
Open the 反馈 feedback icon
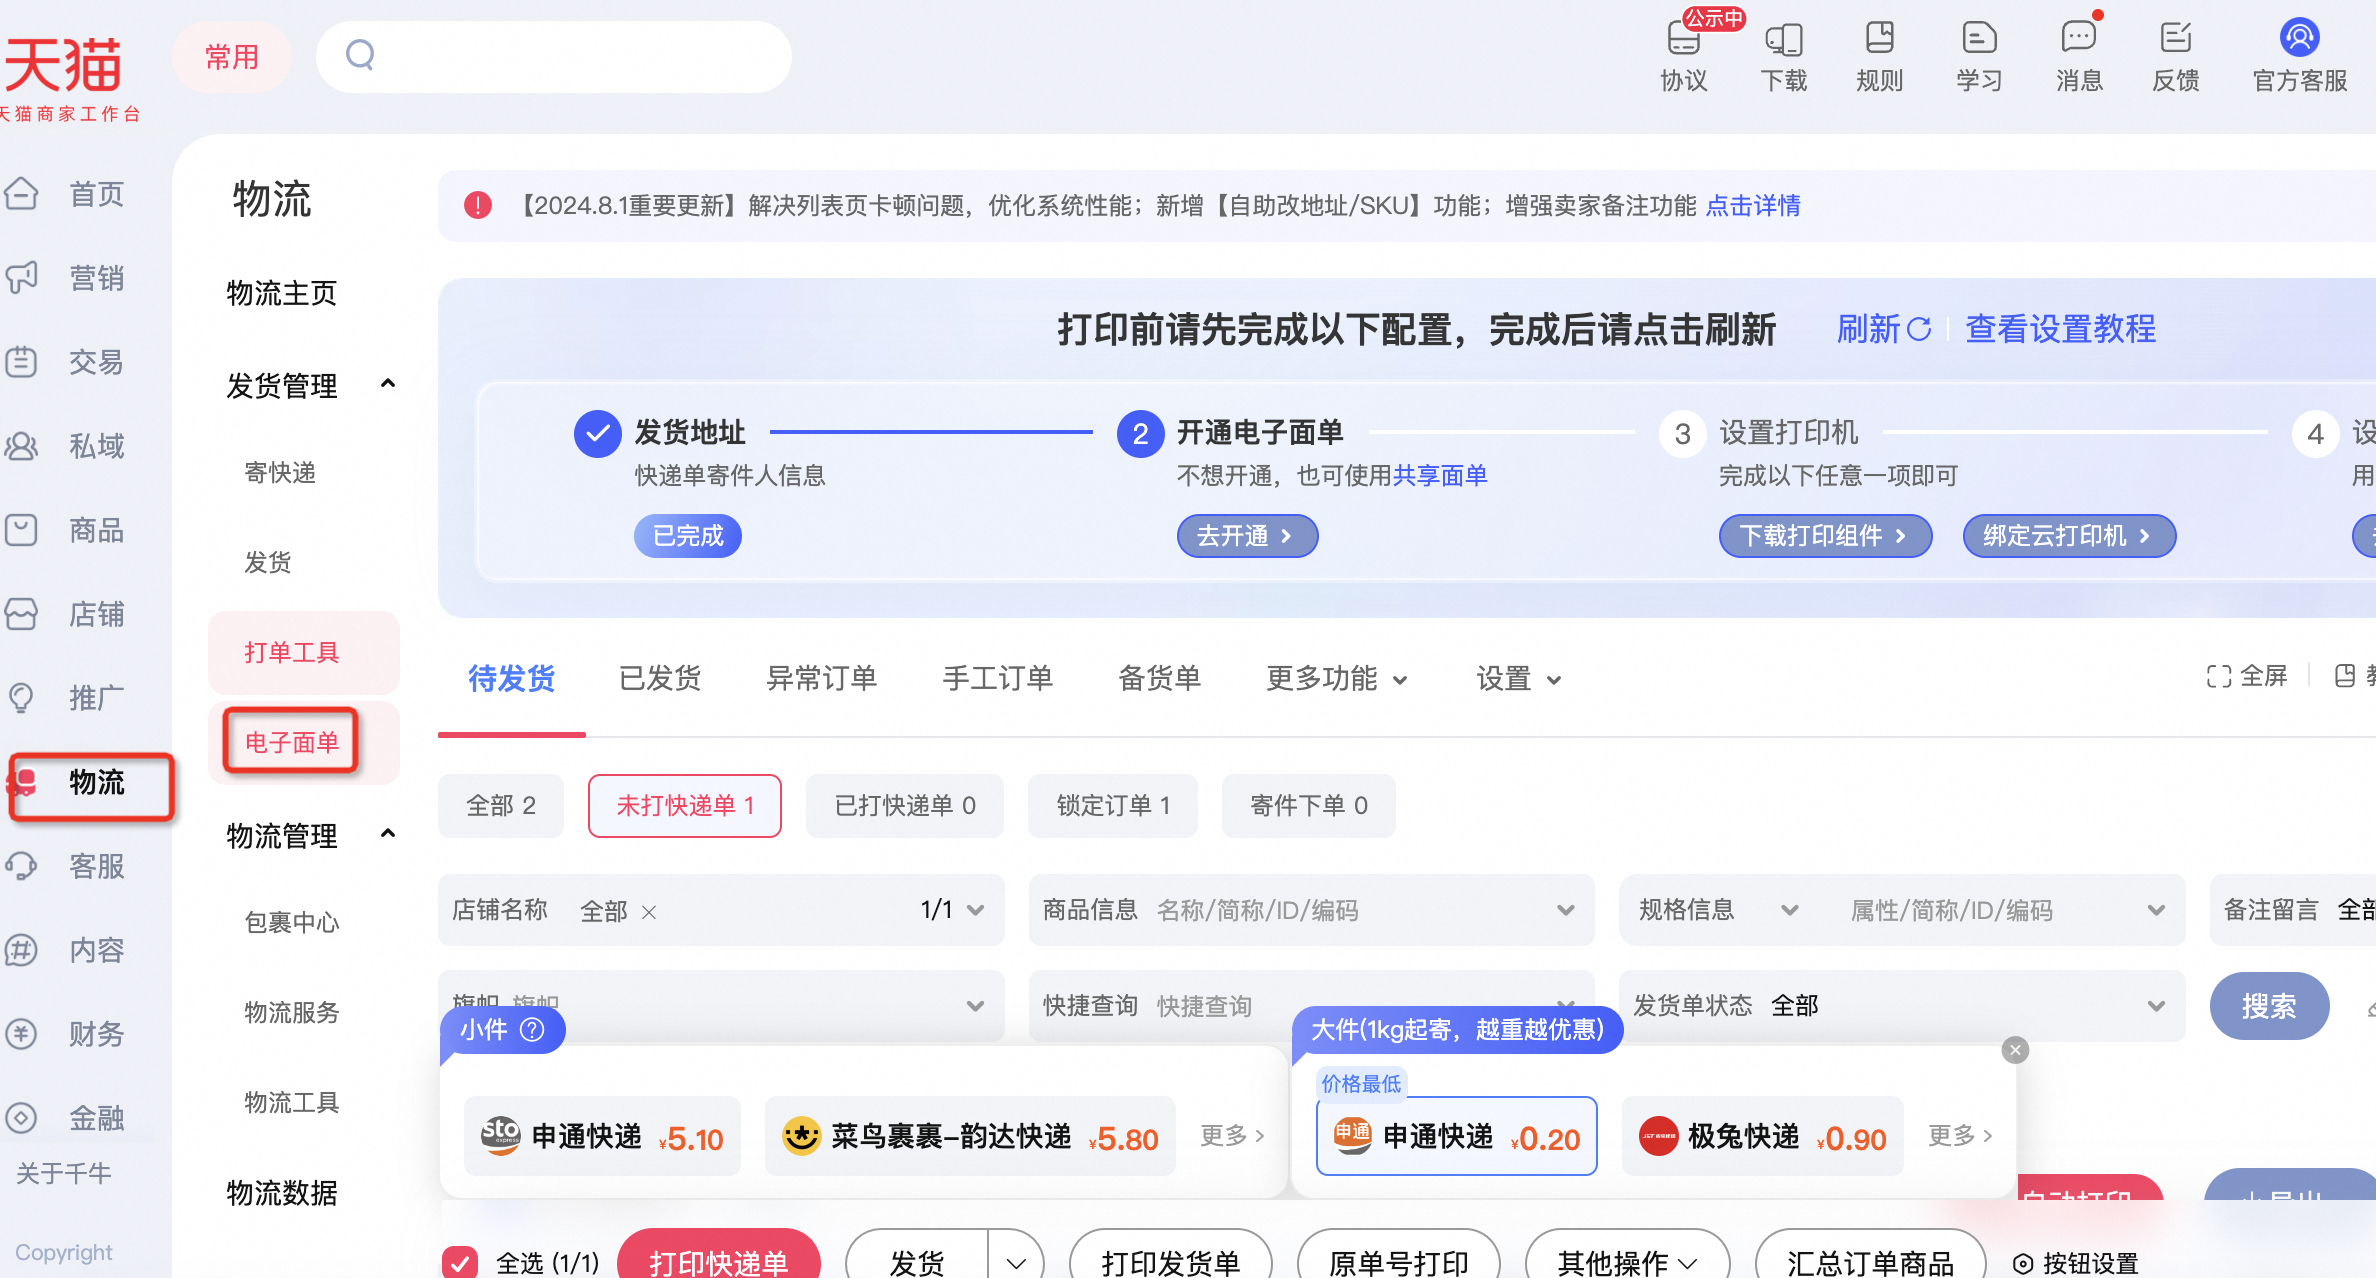(x=2176, y=39)
